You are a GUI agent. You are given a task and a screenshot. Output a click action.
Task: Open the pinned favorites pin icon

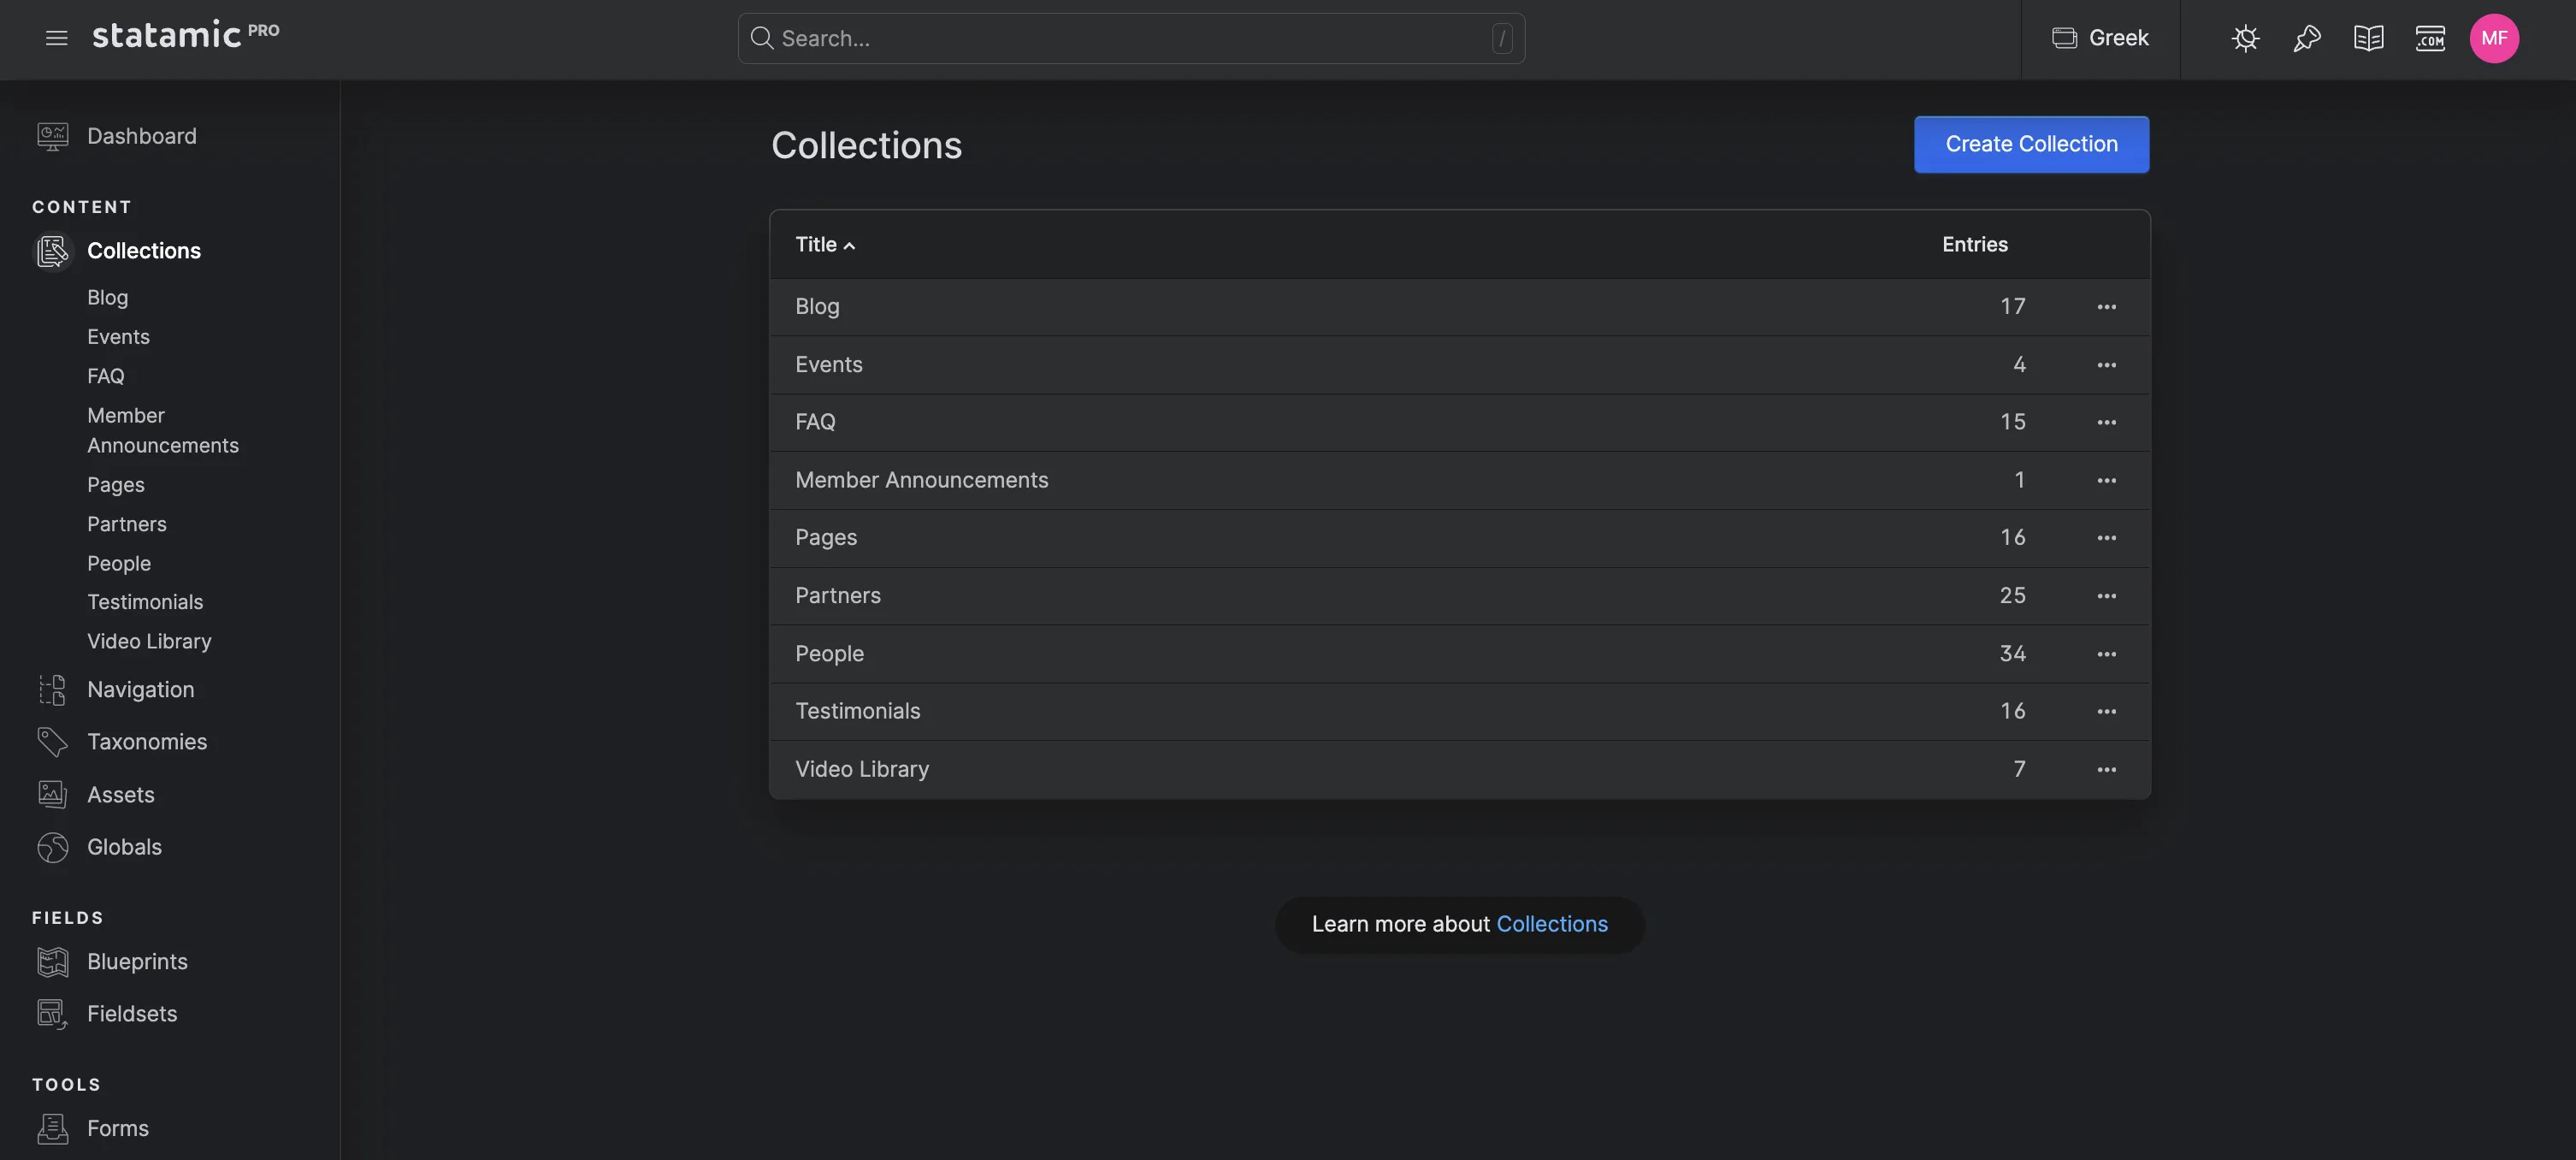click(x=2307, y=38)
